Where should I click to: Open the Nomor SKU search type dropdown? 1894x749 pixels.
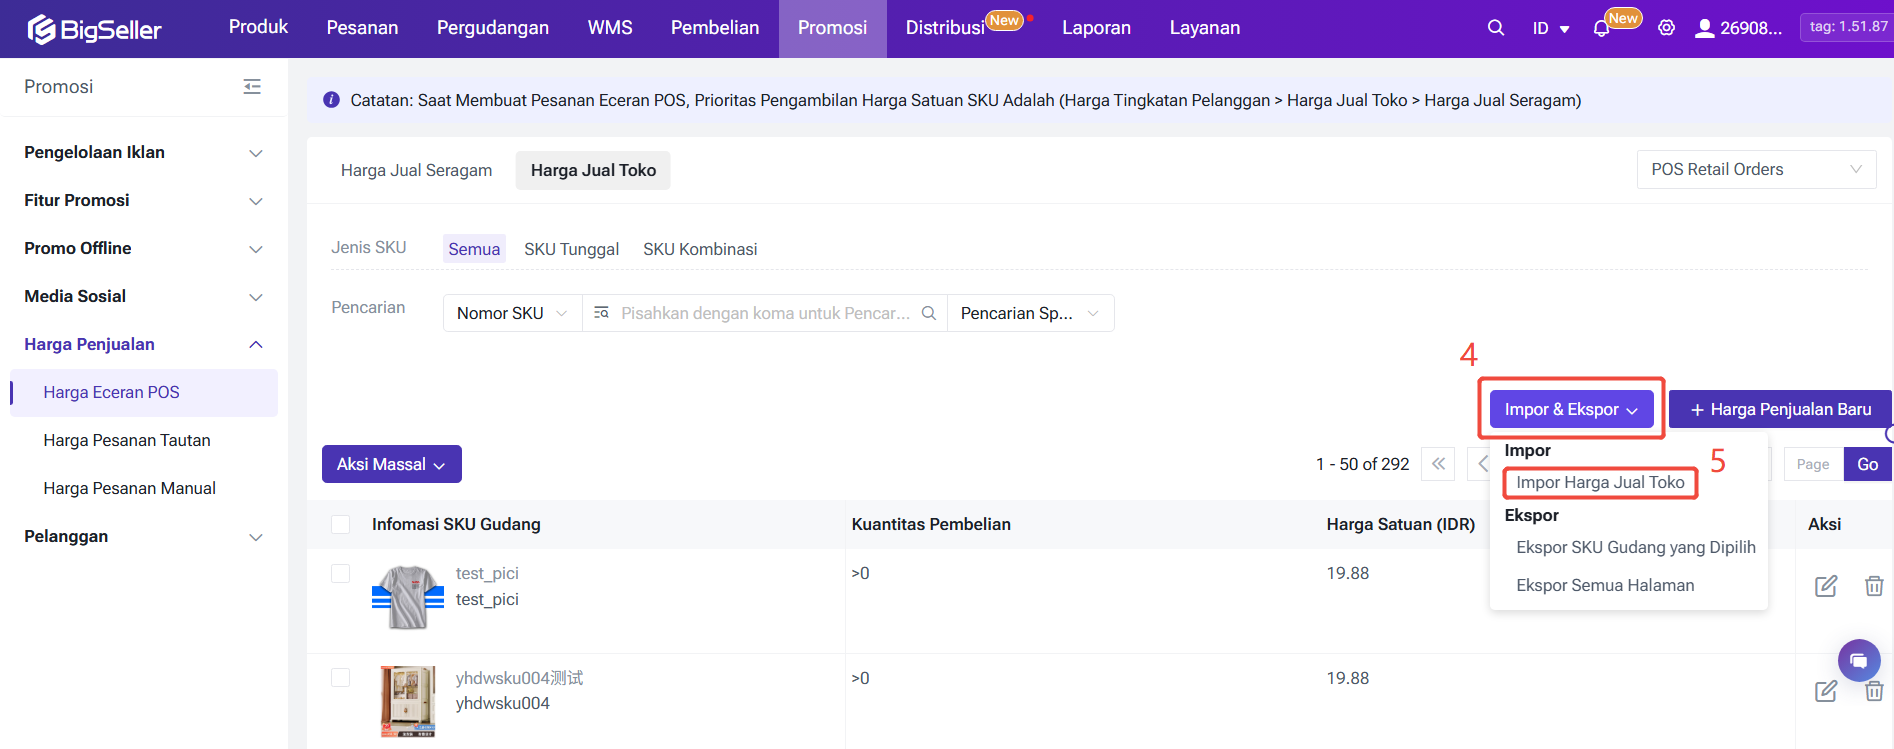tap(512, 313)
